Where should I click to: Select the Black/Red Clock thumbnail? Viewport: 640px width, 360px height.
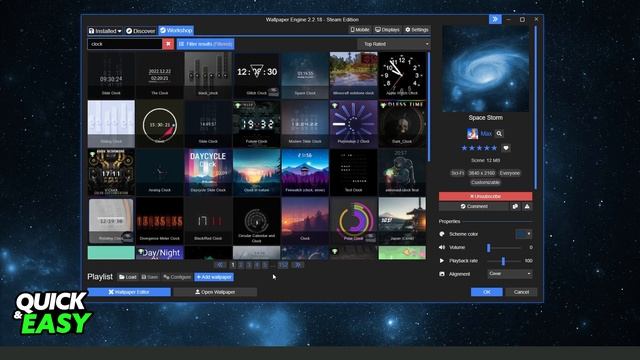point(208,220)
